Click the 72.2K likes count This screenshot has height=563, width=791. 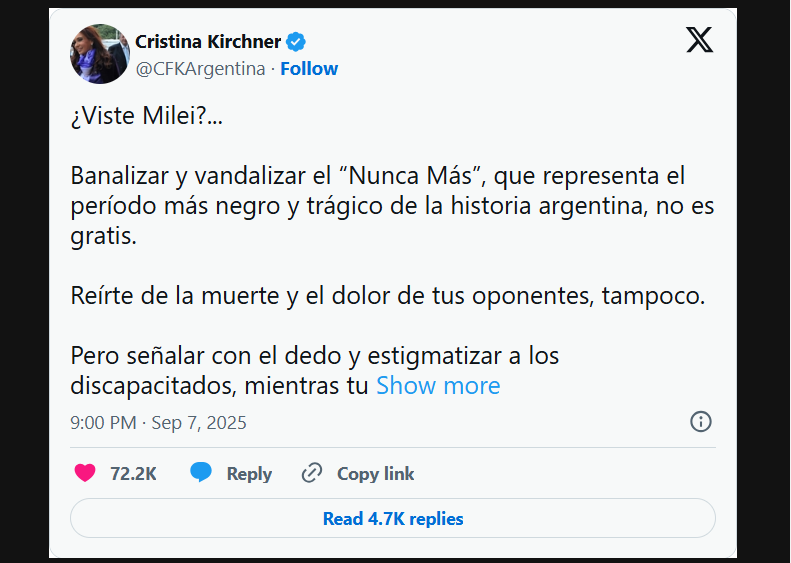(x=133, y=473)
